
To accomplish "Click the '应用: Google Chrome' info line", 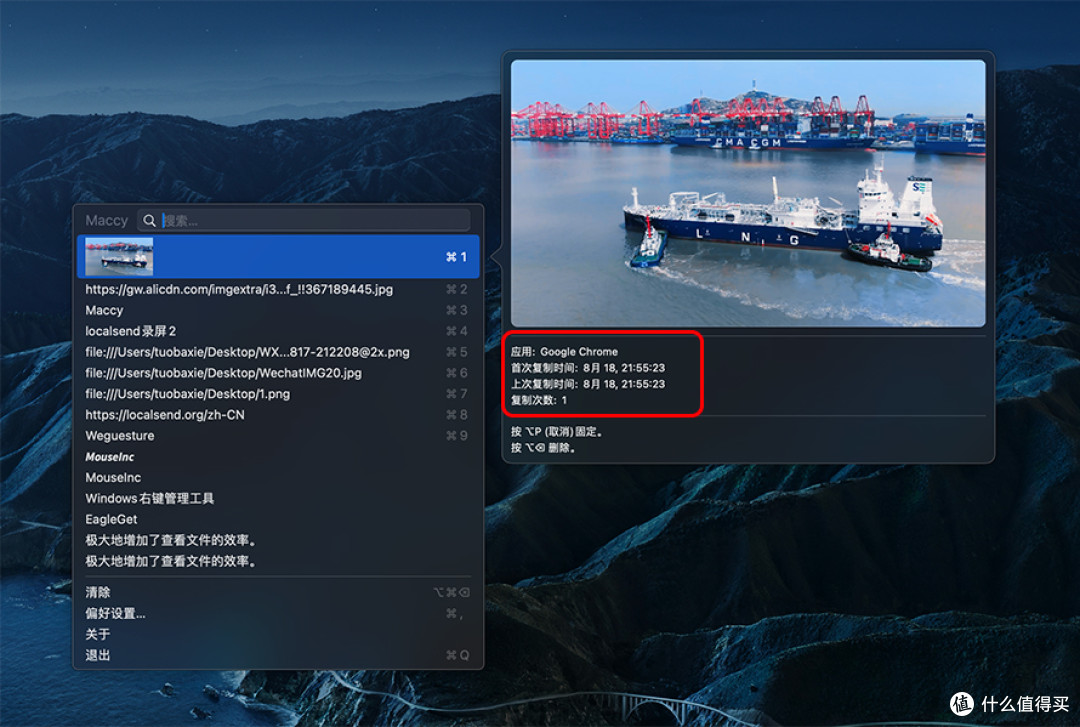I will point(564,351).
